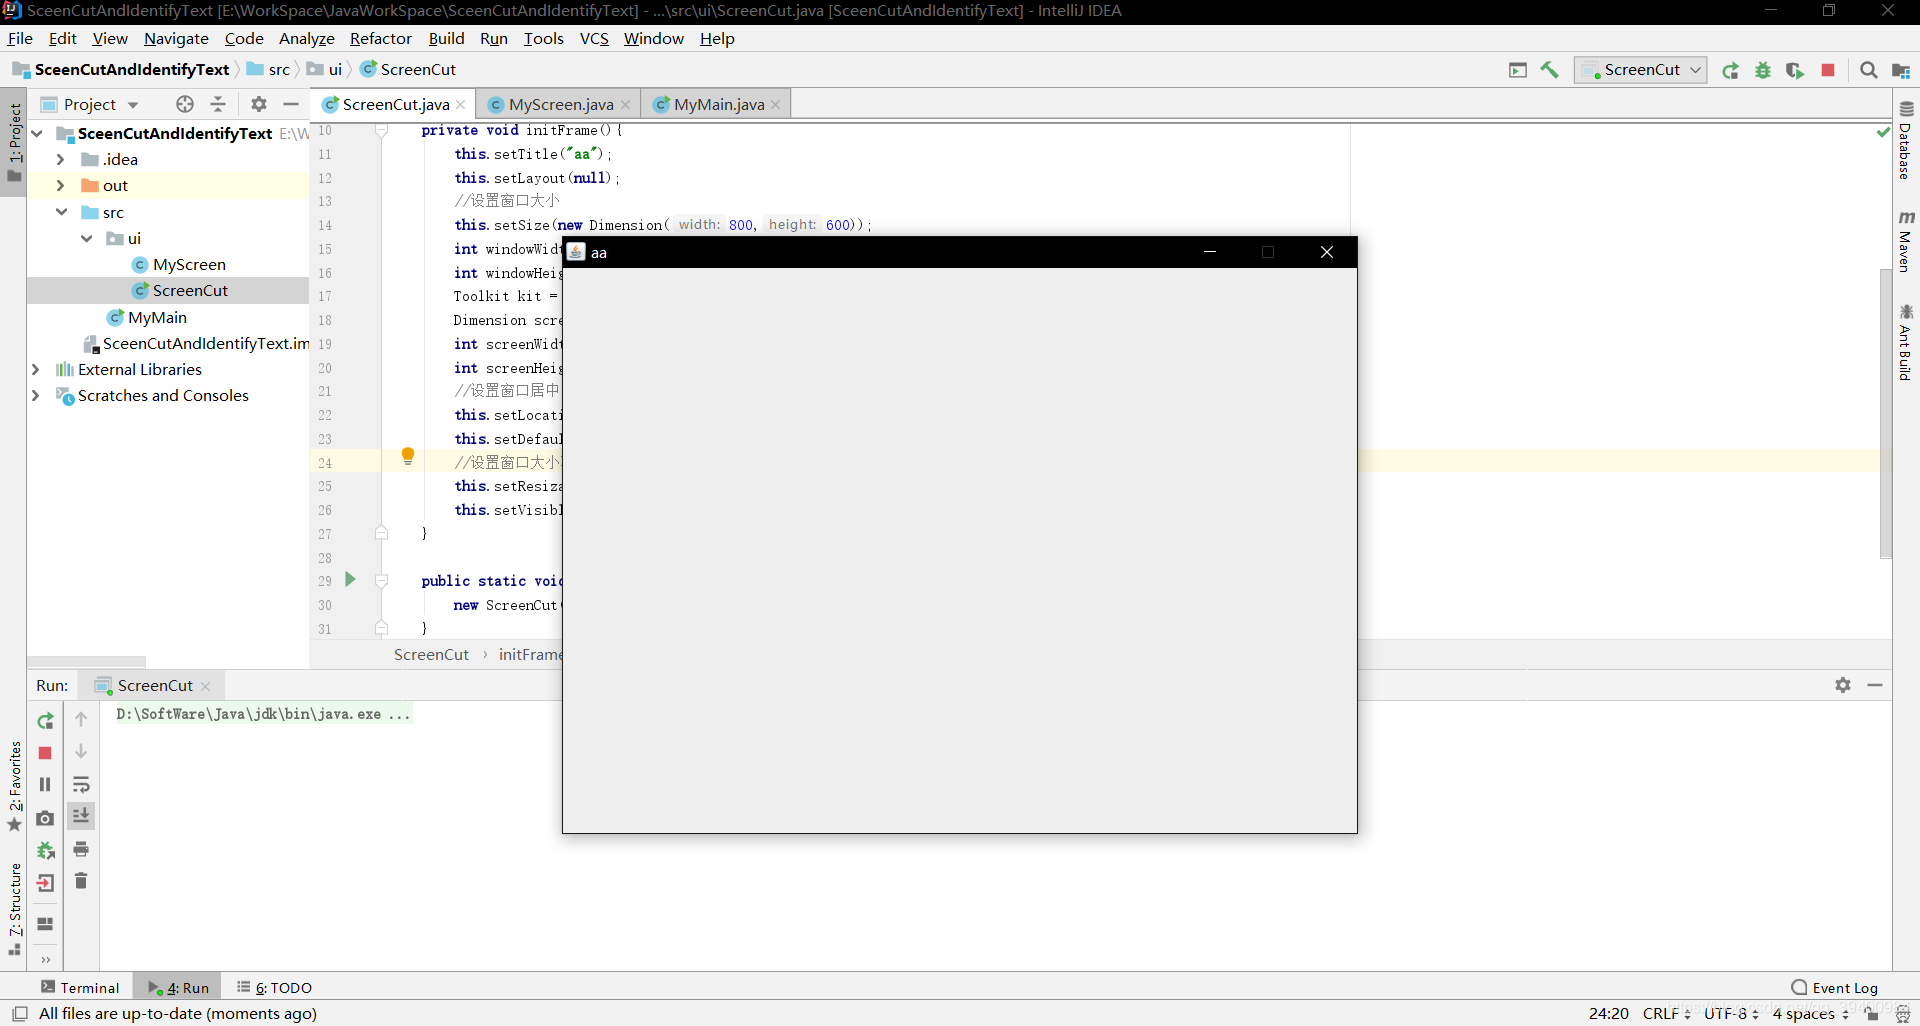
Task: Toggle tool window bars icon at bottom-left
Action: (19, 1014)
